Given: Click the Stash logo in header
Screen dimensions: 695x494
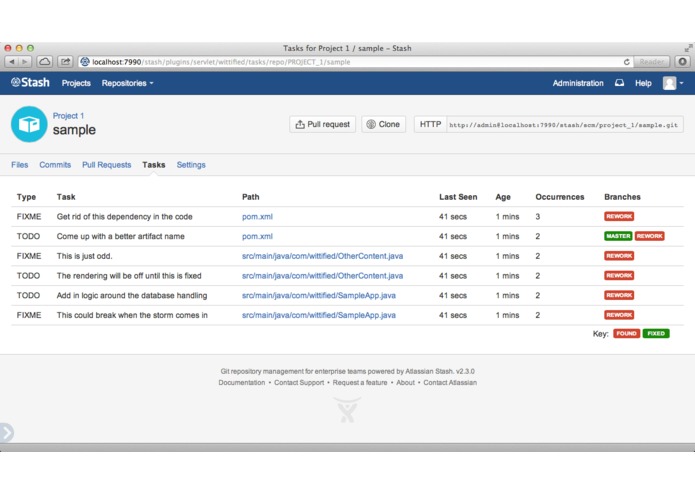Looking at the screenshot, I should (30, 82).
